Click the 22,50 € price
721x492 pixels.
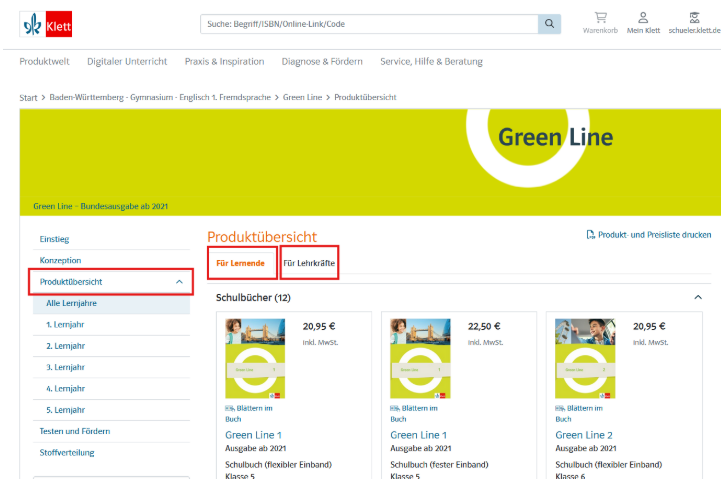[484, 326]
